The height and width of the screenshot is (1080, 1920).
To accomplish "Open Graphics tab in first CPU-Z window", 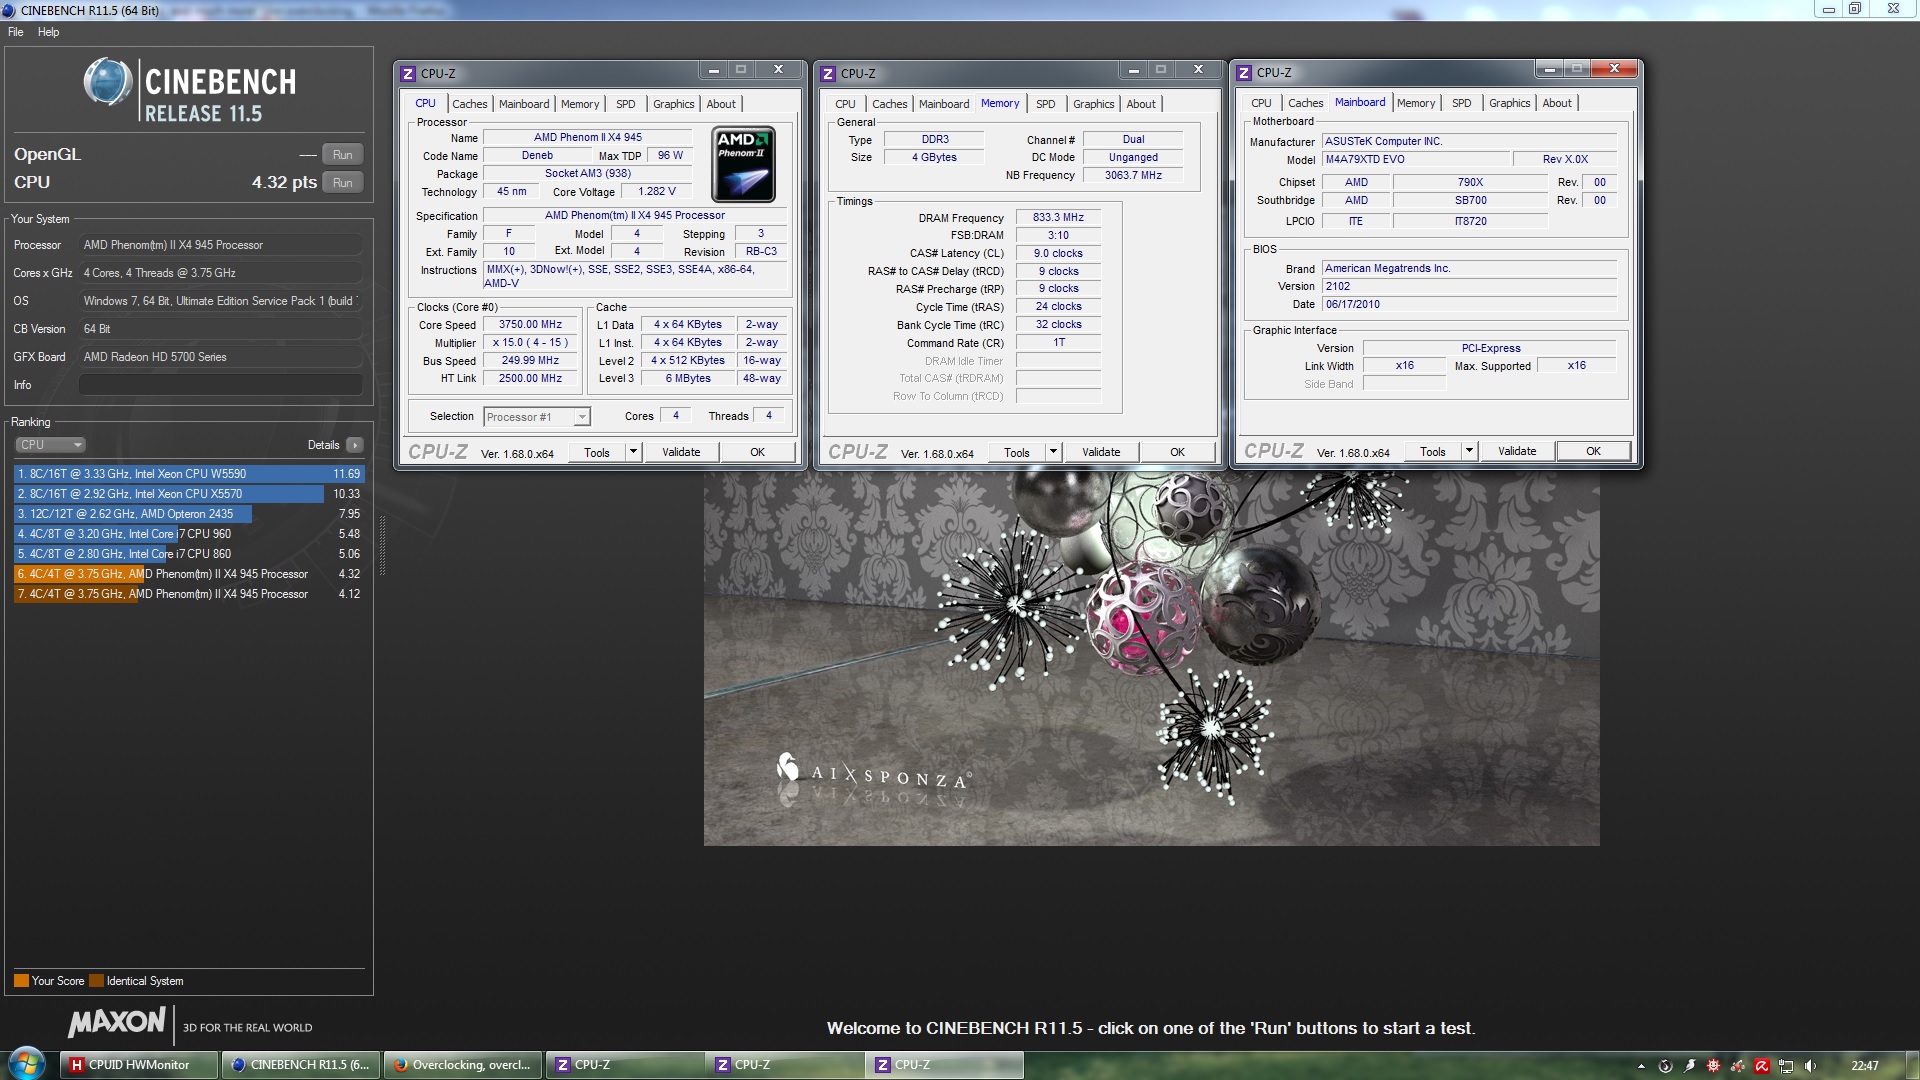I will point(673,104).
